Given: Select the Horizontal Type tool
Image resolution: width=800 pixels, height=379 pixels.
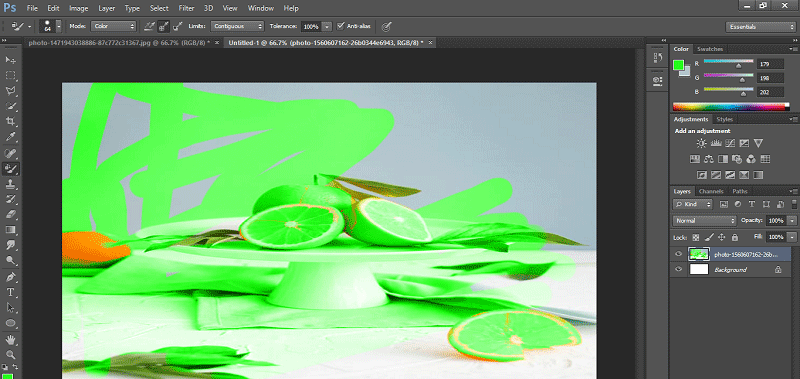Looking at the screenshot, I should (10, 292).
